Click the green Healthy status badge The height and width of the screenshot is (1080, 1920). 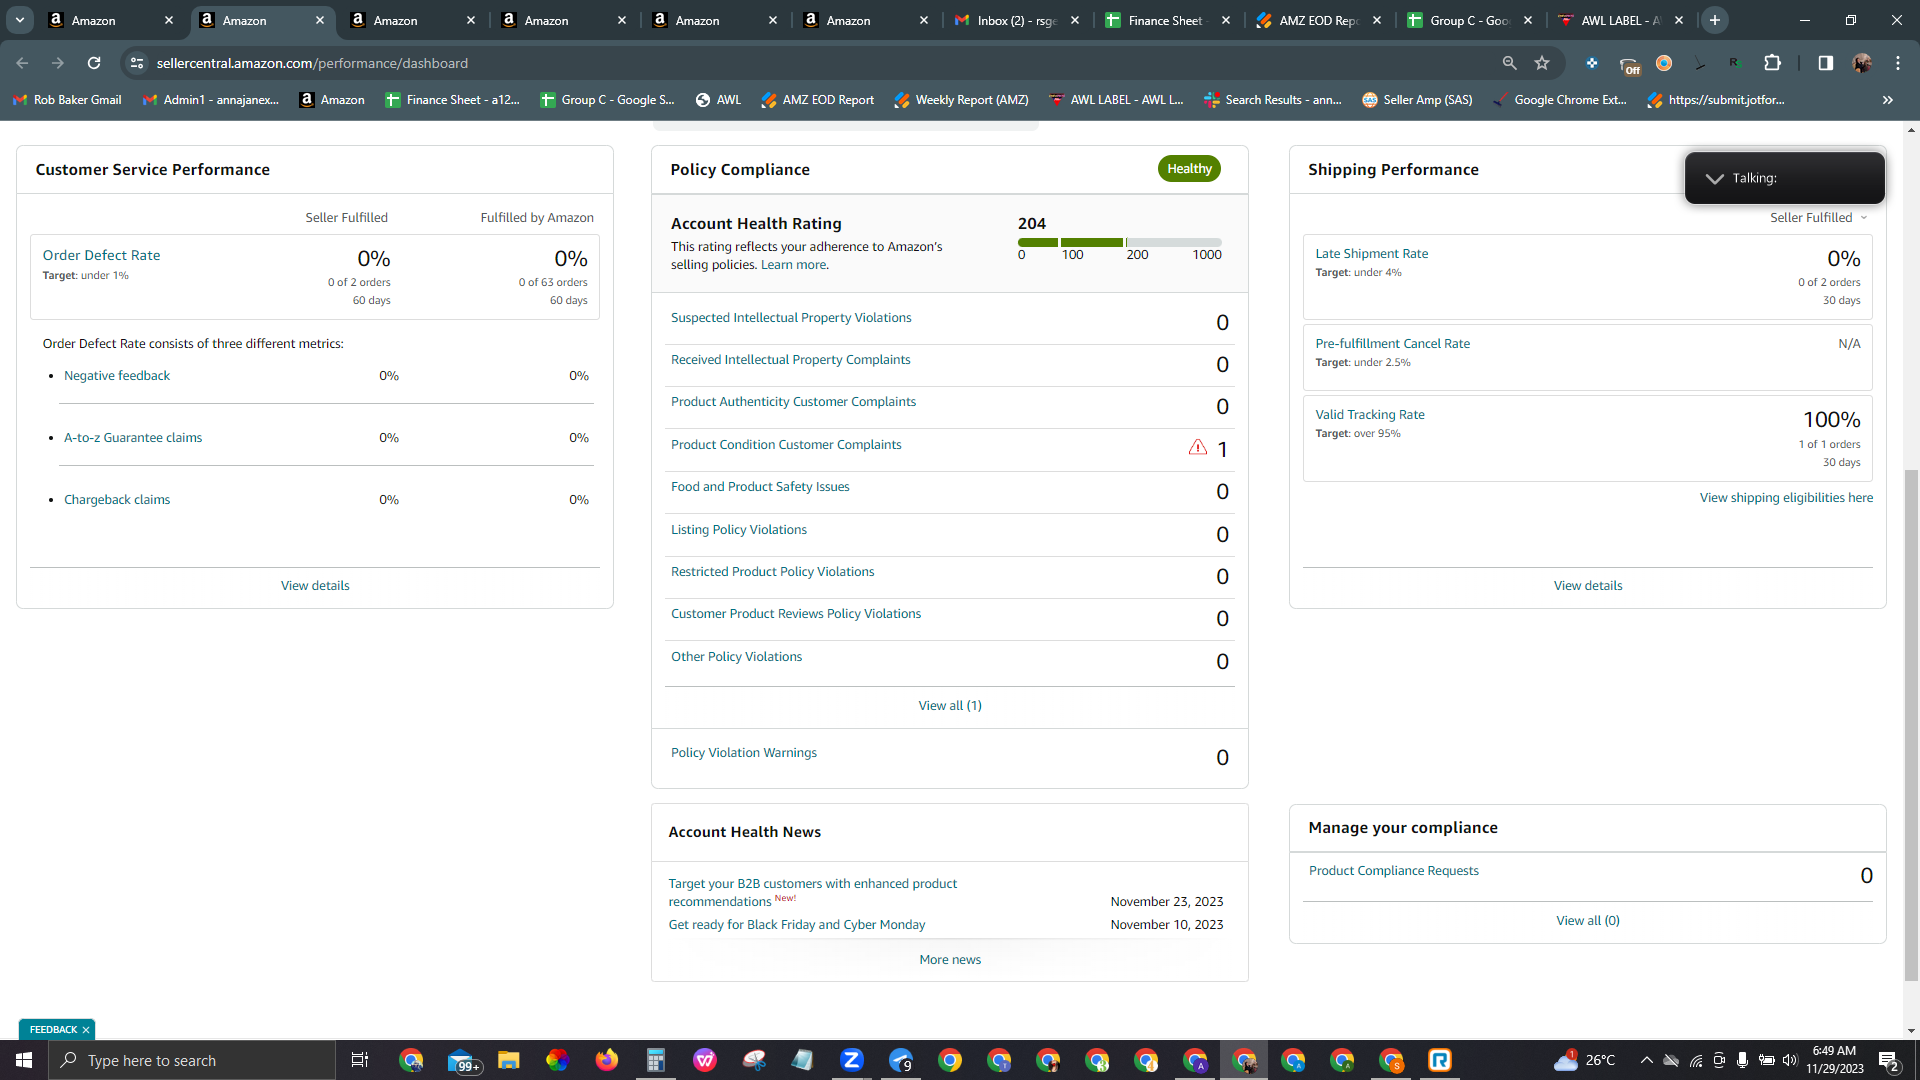tap(1189, 169)
